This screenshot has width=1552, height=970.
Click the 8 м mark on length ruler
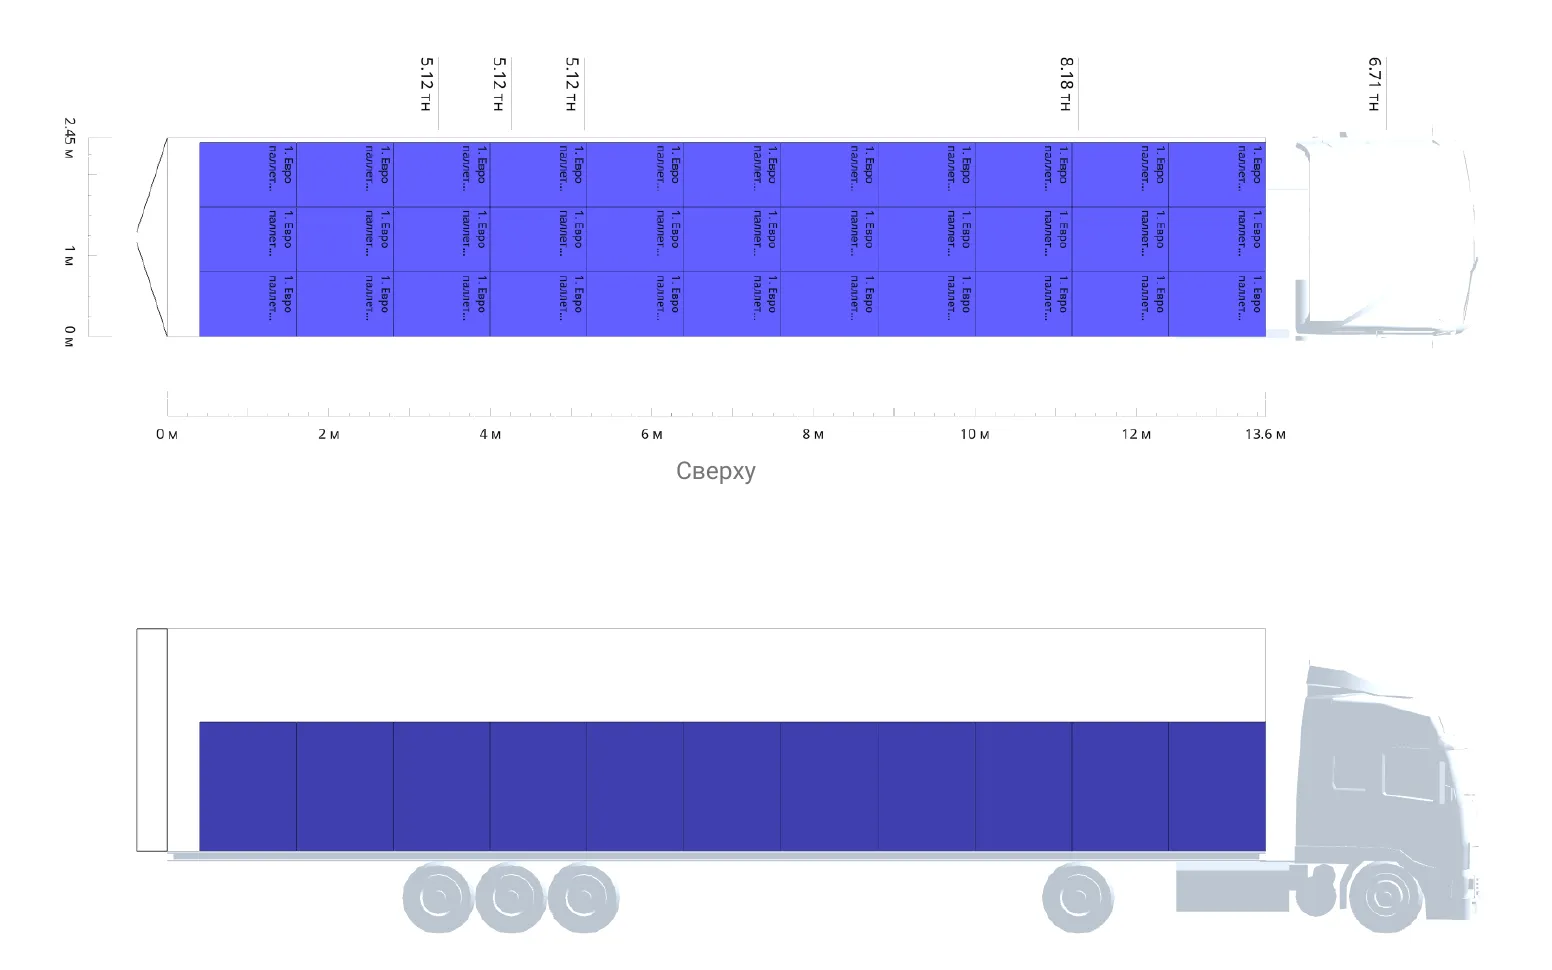[813, 434]
